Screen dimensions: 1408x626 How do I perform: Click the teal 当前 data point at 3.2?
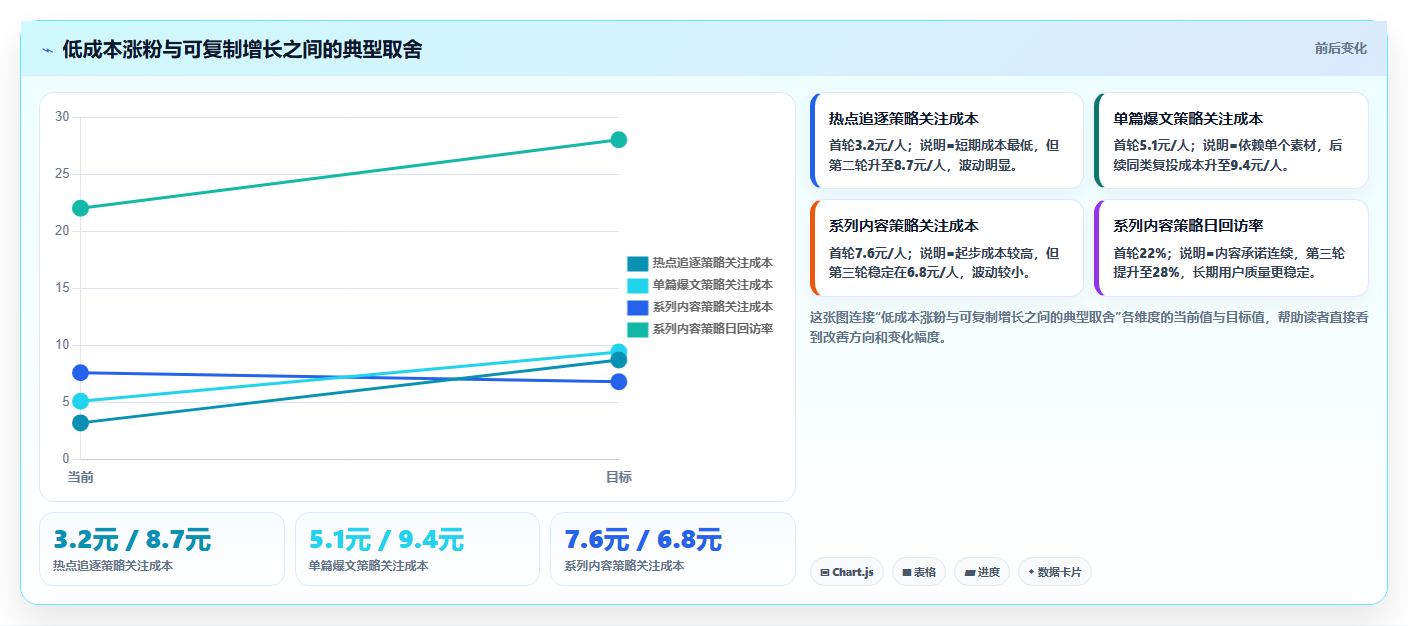click(x=81, y=423)
